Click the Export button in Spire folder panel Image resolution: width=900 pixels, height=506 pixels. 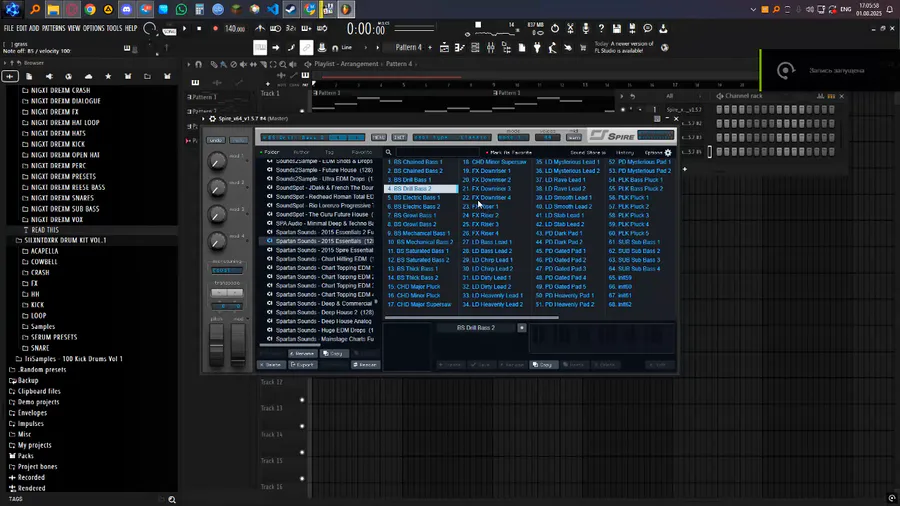pyautogui.click(x=302, y=365)
